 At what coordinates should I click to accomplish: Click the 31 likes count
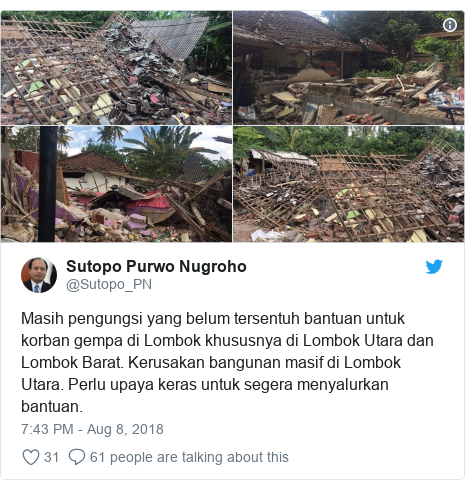(x=51, y=457)
